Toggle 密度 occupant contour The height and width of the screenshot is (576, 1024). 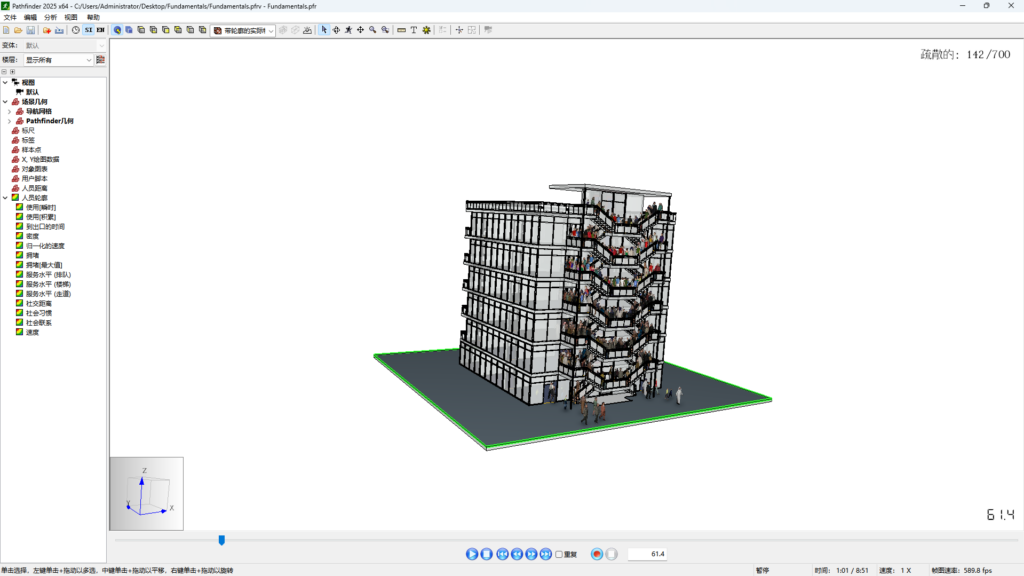(32, 236)
